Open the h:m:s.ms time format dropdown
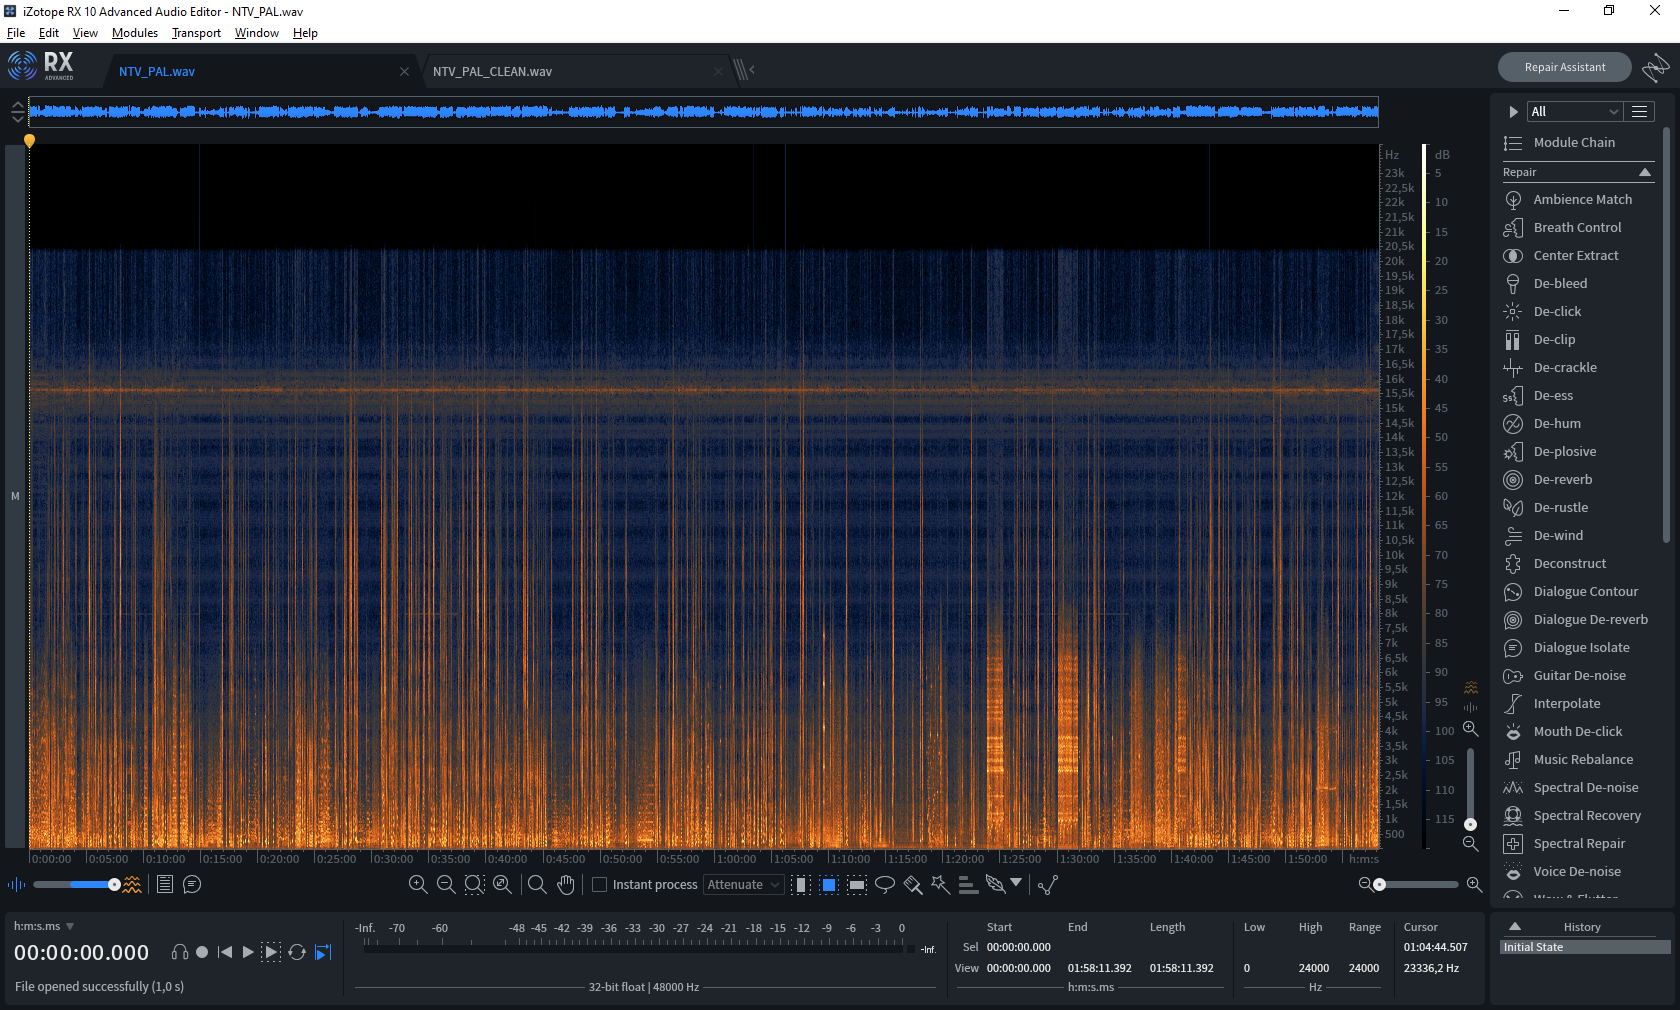The width and height of the screenshot is (1680, 1010). 44,927
